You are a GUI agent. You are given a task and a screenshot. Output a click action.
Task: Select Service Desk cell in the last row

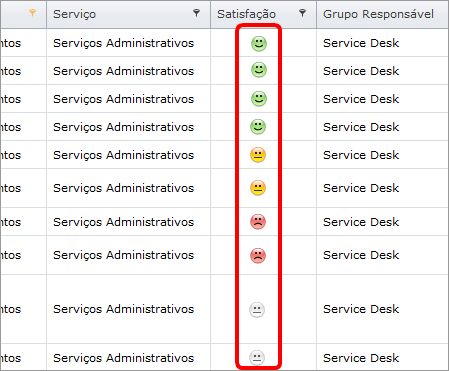[x=361, y=358]
